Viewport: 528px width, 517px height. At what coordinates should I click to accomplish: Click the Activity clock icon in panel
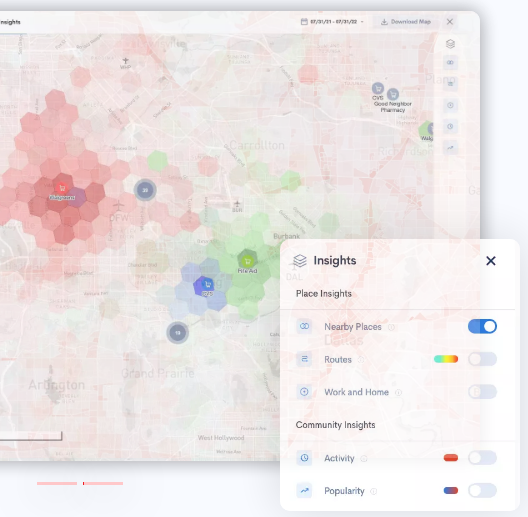[304, 458]
